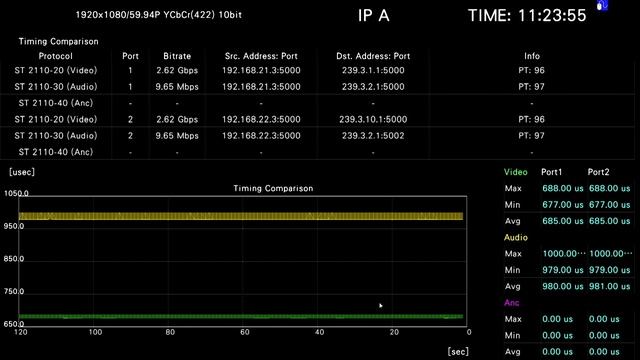The height and width of the screenshot is (360, 640).
Task: Click the green Video stats heading
Action: 516,172
